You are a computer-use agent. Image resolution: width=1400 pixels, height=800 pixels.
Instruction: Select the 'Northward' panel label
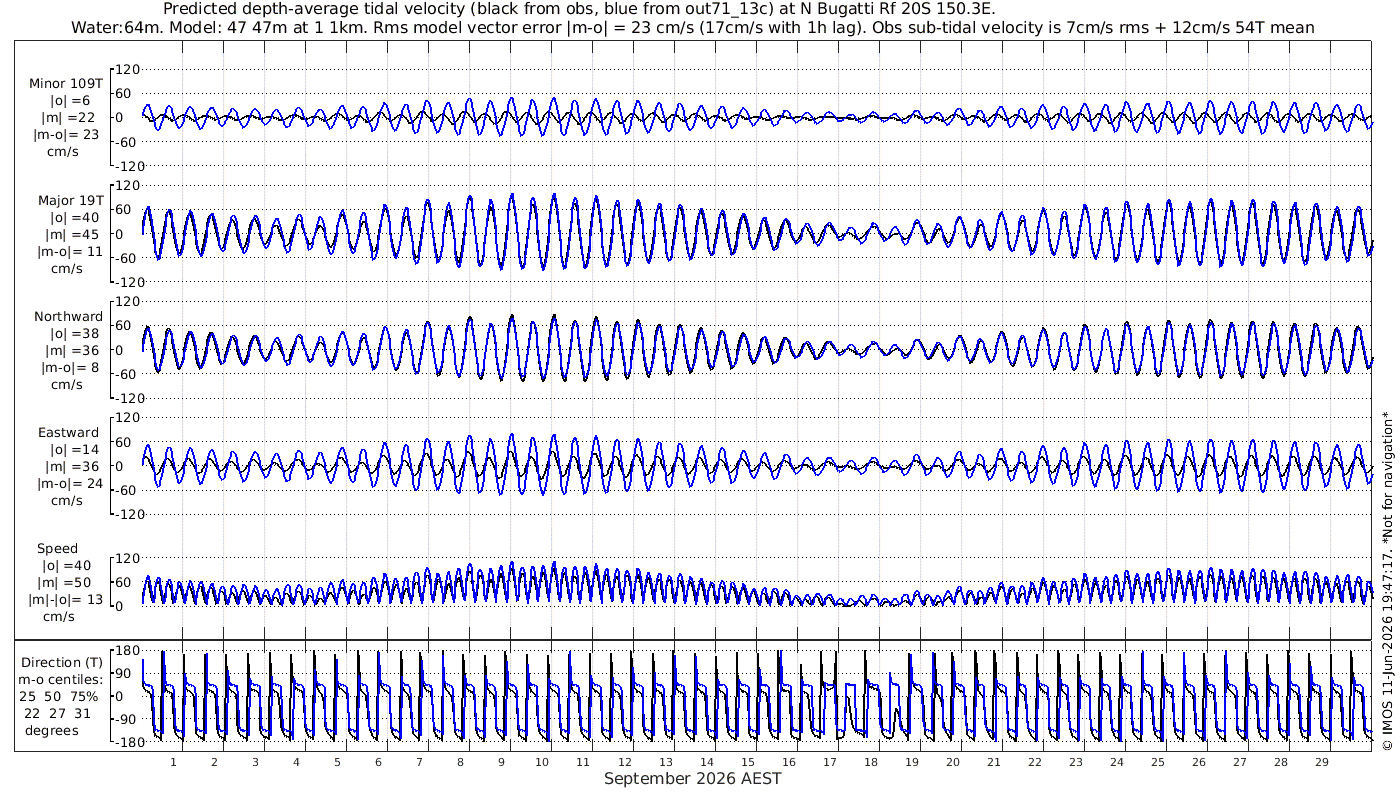pos(68,317)
